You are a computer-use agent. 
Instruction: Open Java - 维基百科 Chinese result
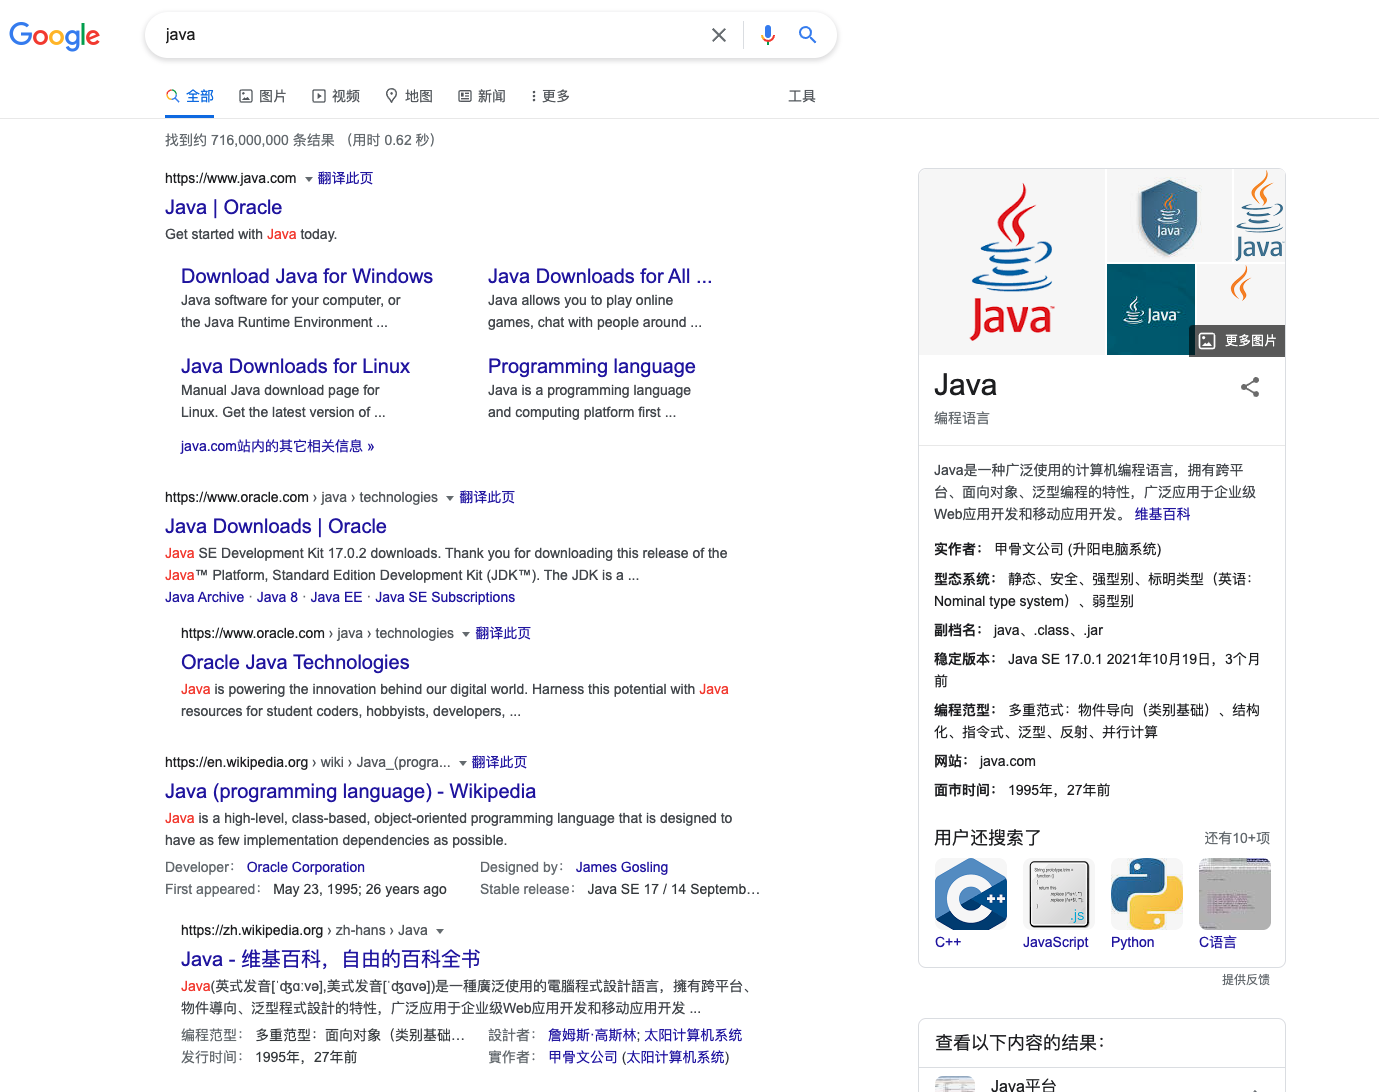coord(331,959)
